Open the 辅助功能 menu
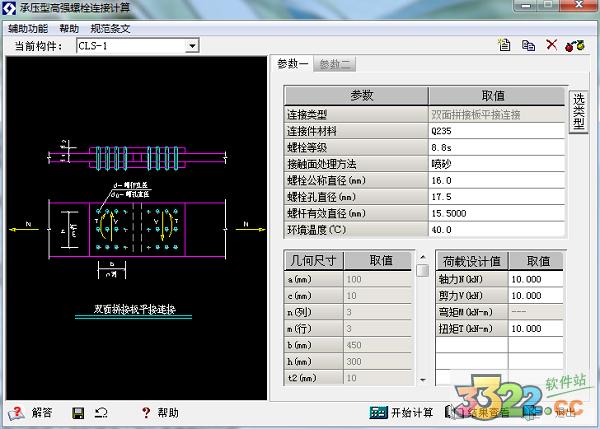This screenshot has width=600, height=429. (x=28, y=29)
